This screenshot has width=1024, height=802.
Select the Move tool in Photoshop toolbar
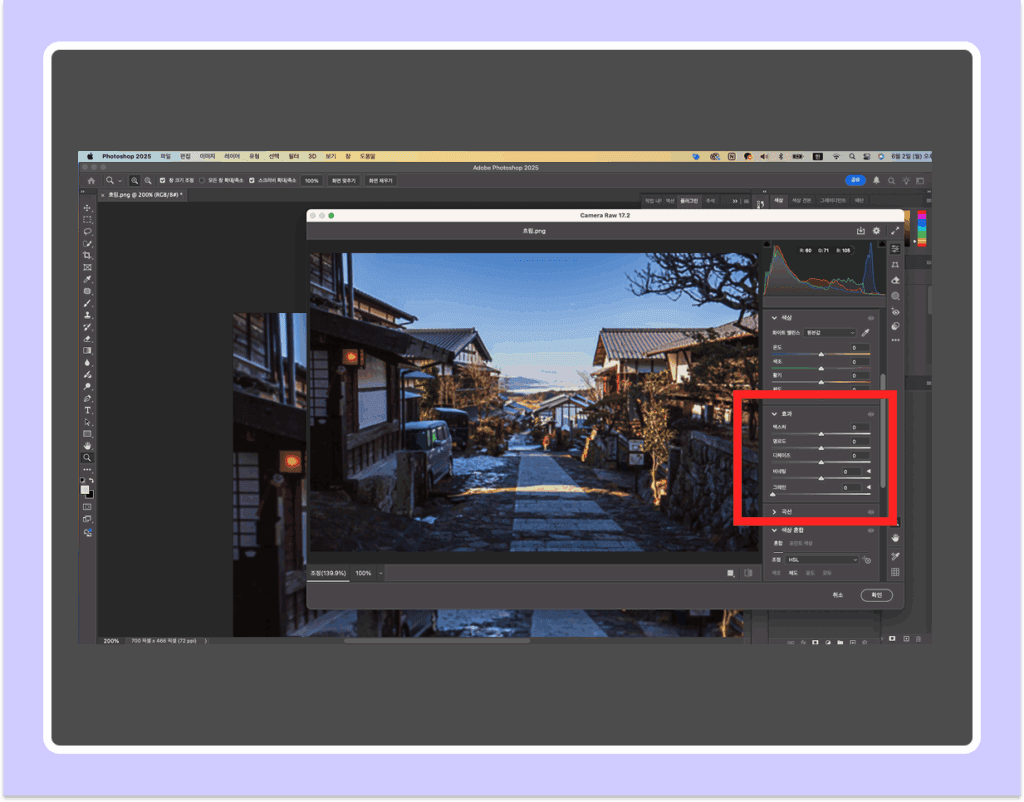[x=87, y=208]
